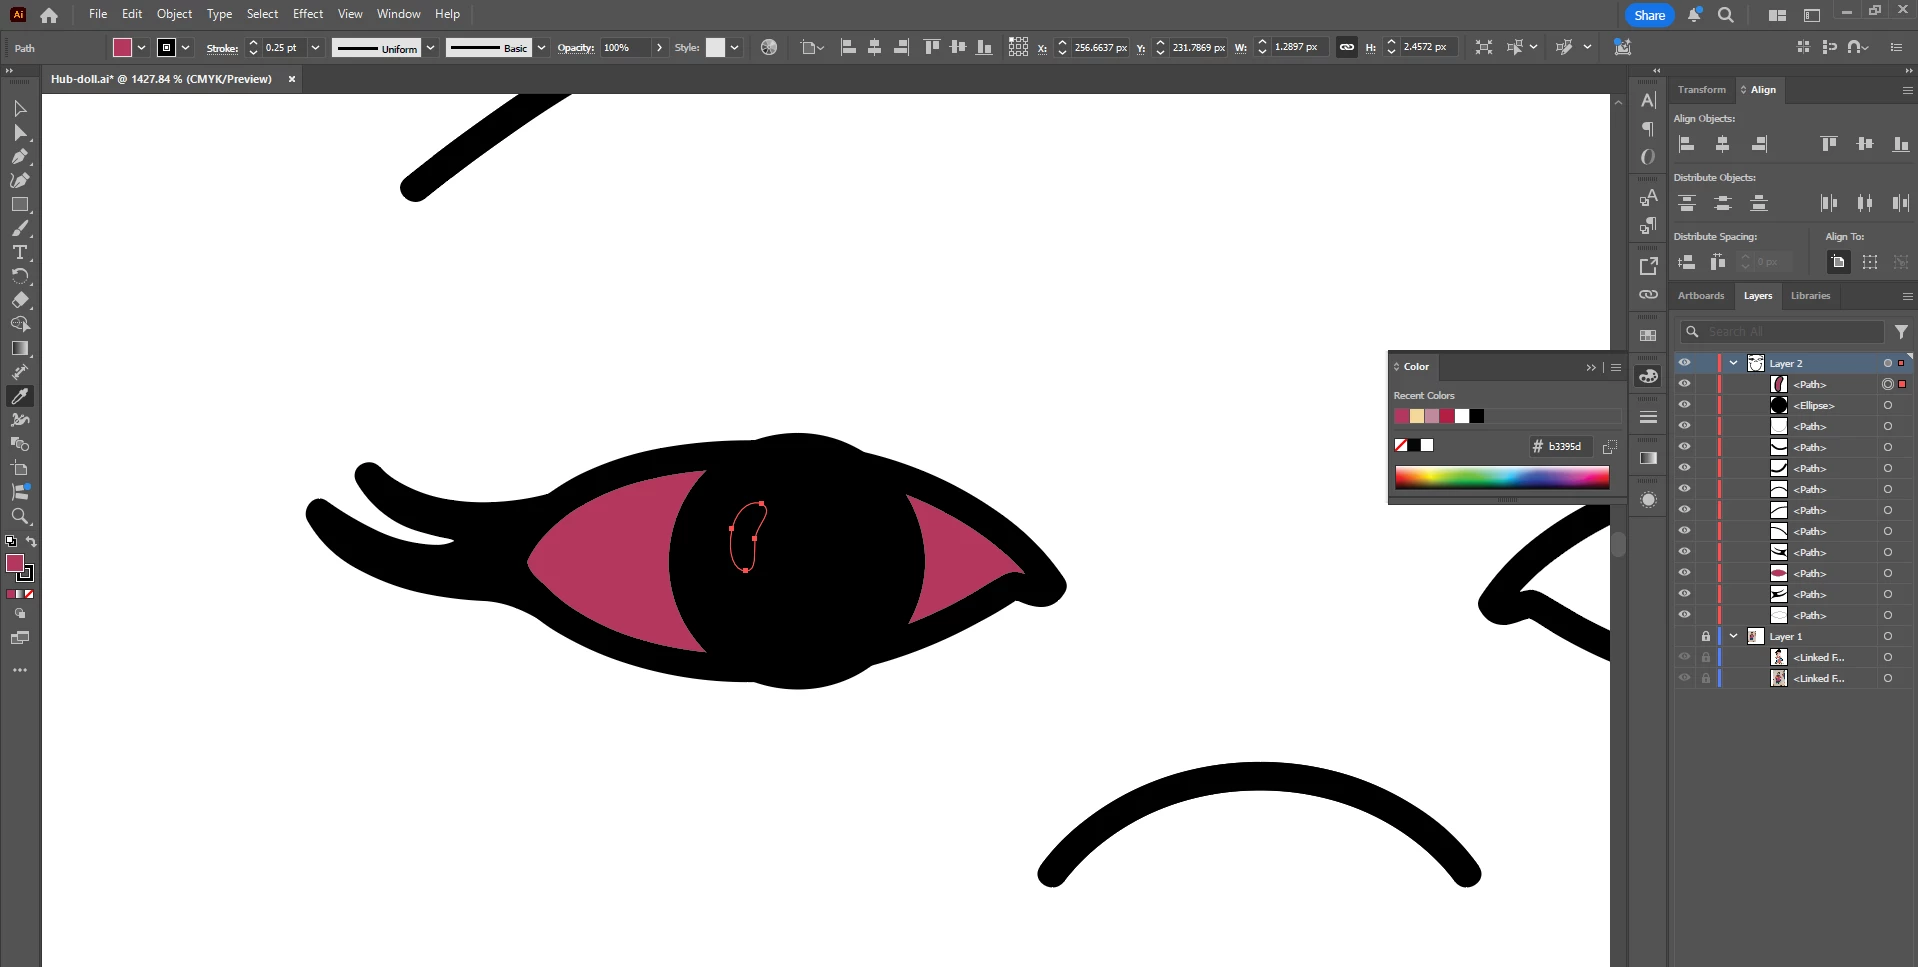Viewport: 1918px width, 967px height.
Task: Click the Recolor Artwork wheel icon
Action: point(769,47)
